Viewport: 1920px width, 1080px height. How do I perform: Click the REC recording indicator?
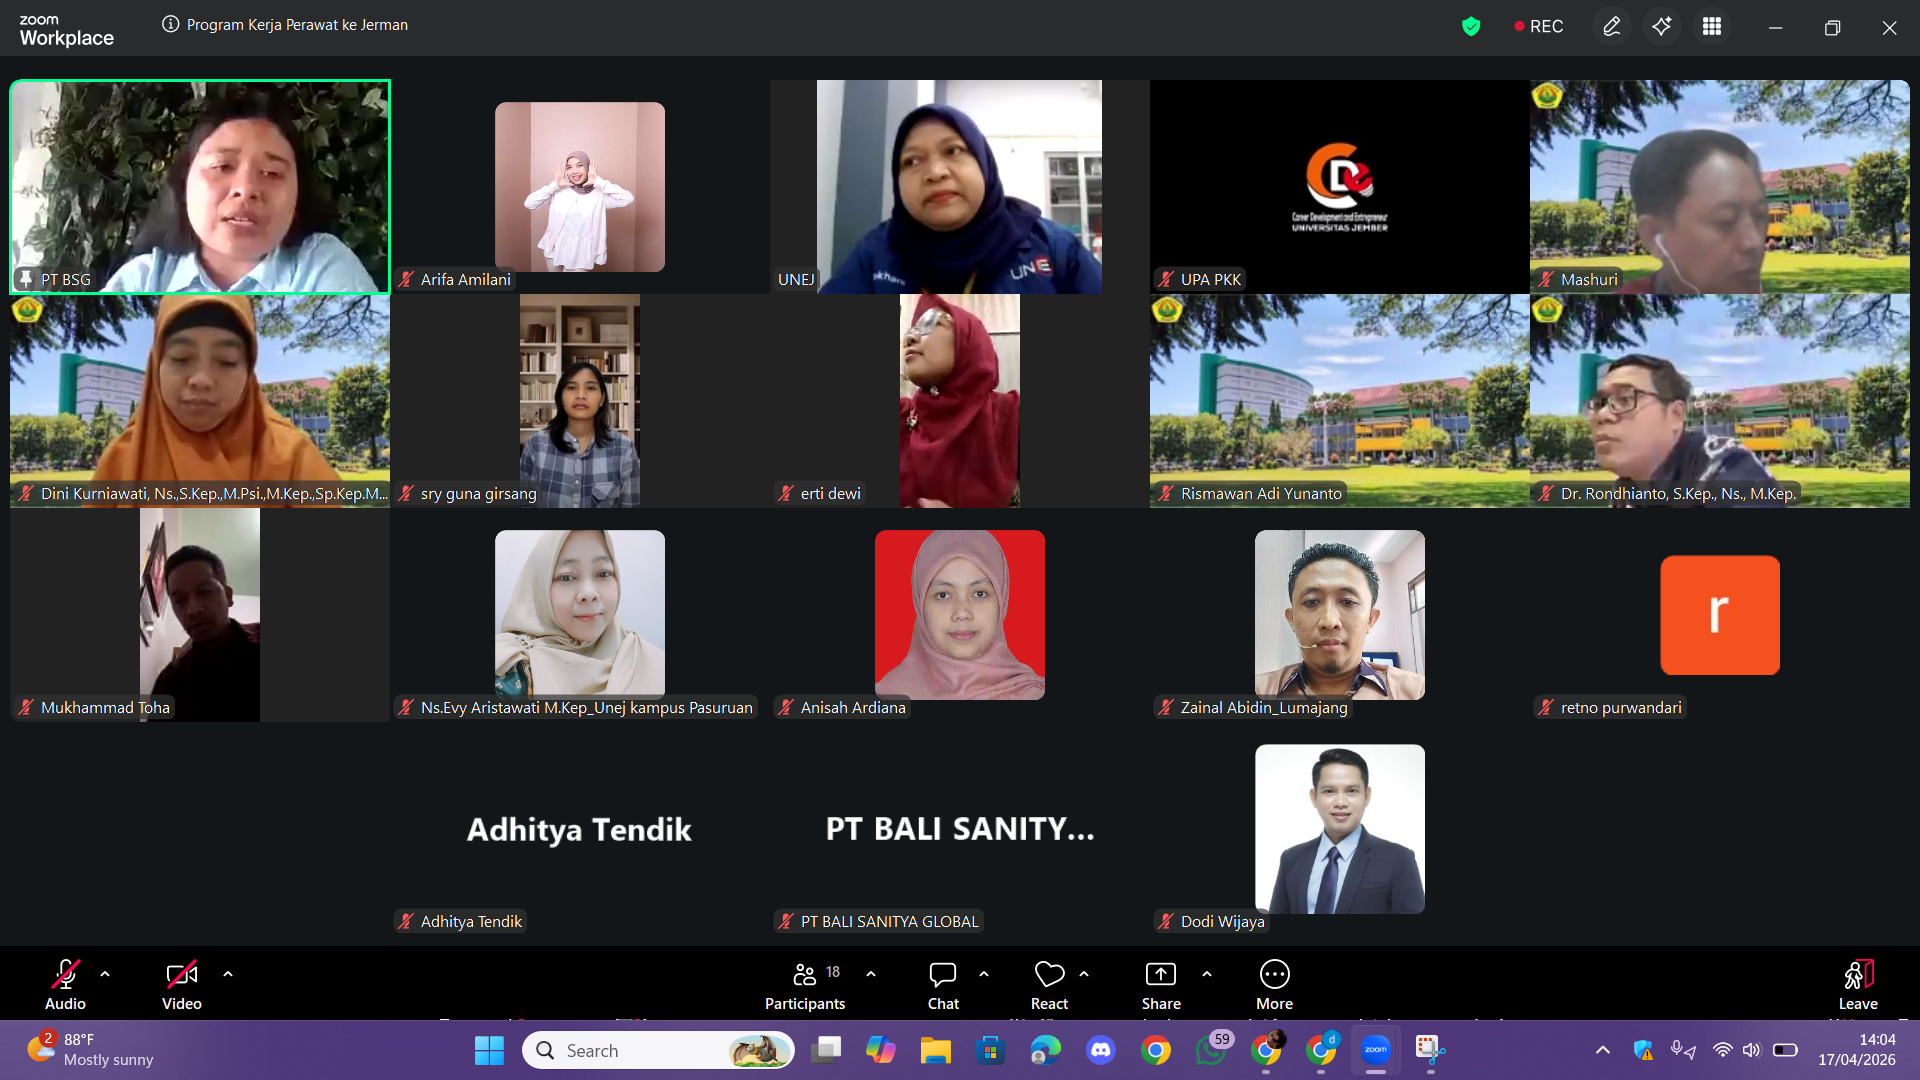(x=1538, y=27)
